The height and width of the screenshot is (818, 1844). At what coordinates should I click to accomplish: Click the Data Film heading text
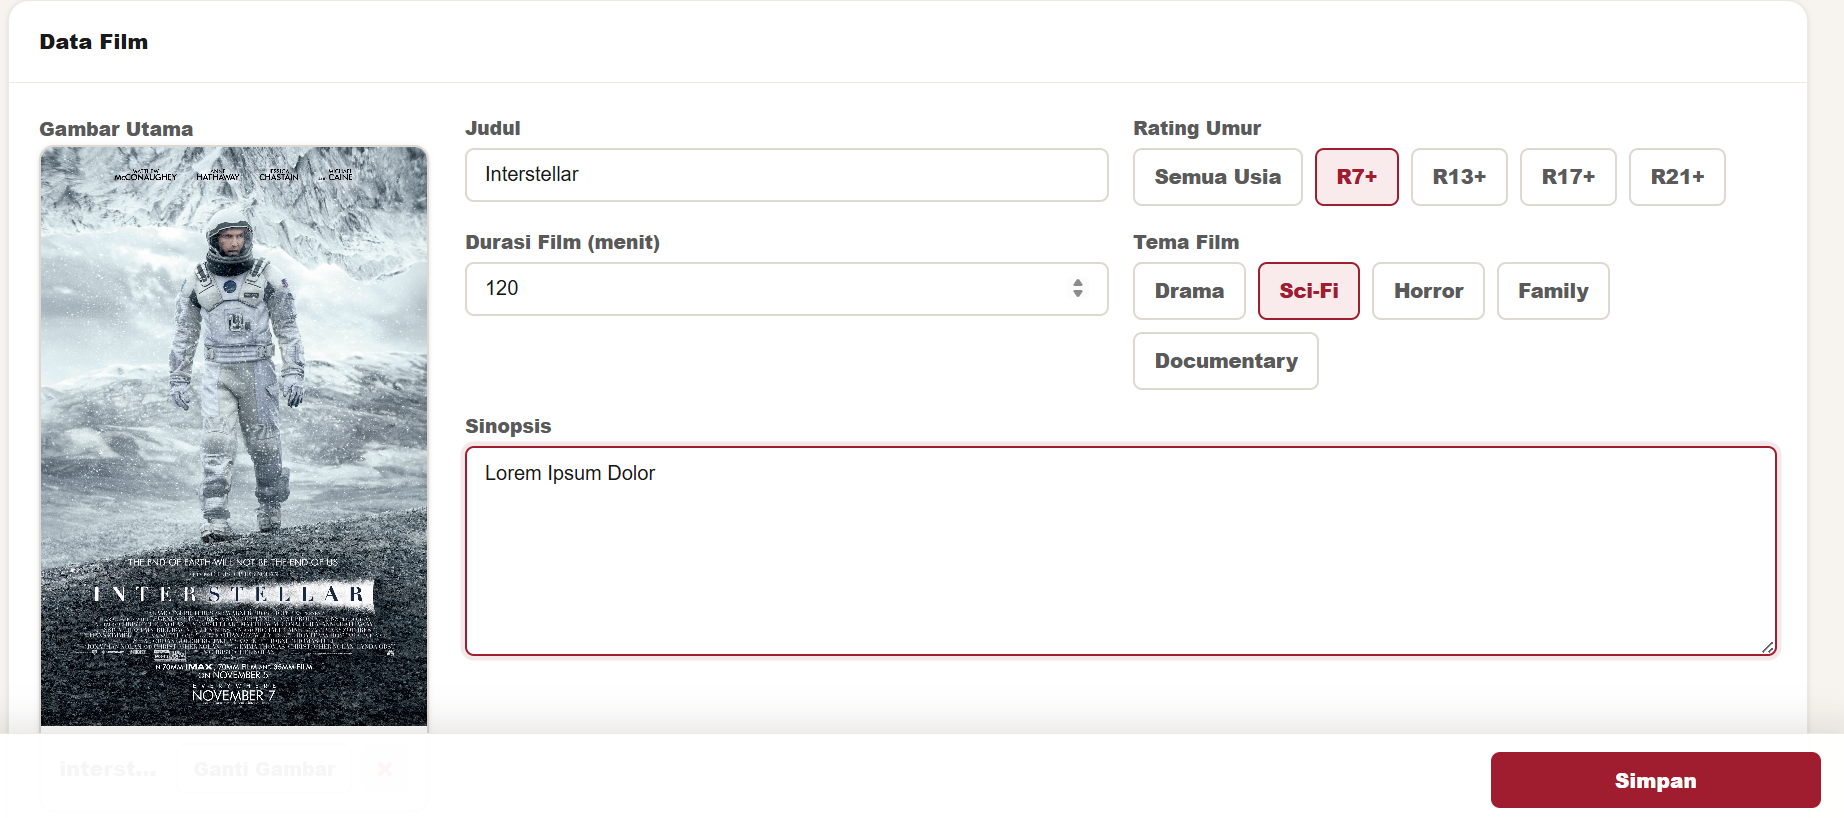coord(94,42)
